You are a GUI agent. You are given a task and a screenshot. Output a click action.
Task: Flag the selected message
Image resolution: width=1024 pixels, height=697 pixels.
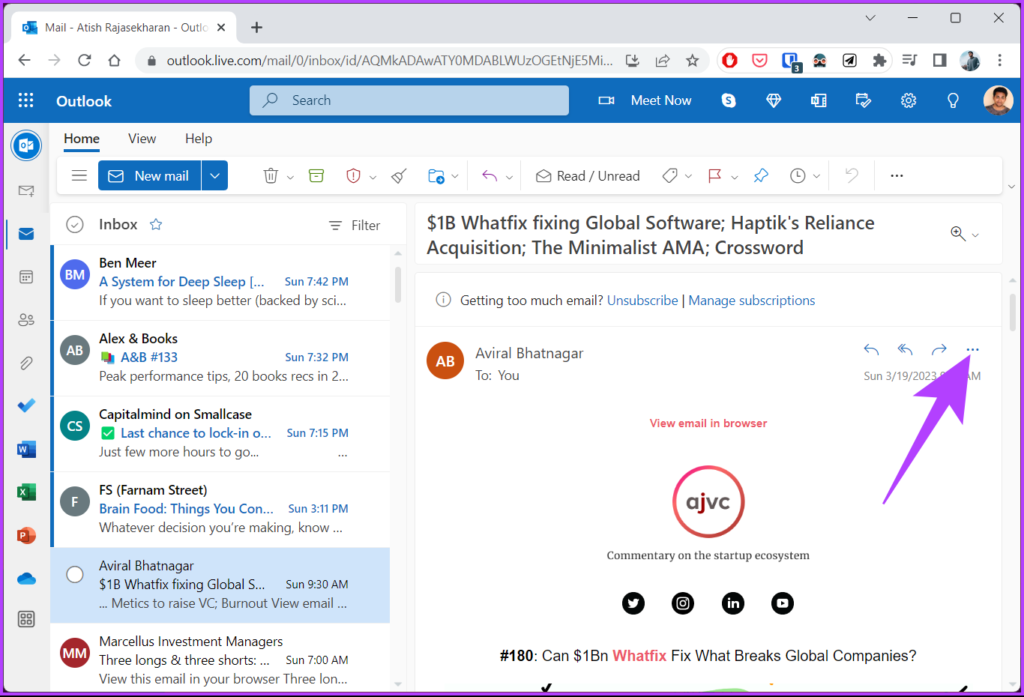tap(714, 176)
